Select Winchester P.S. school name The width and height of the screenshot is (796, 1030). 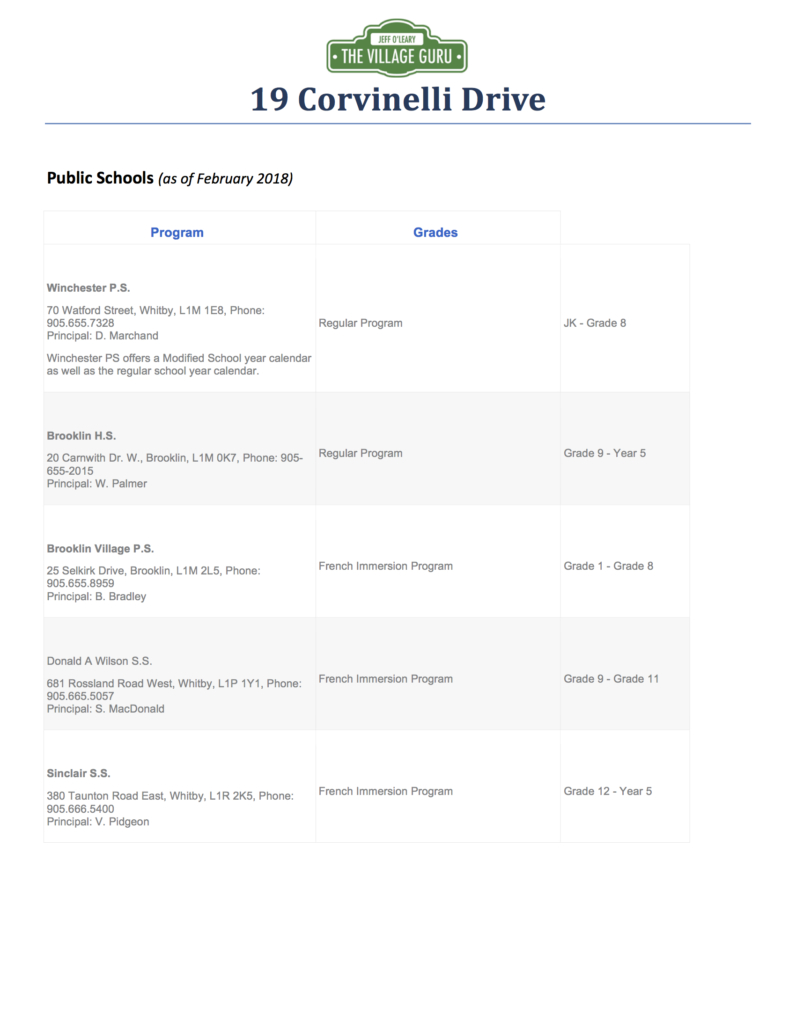click(88, 288)
